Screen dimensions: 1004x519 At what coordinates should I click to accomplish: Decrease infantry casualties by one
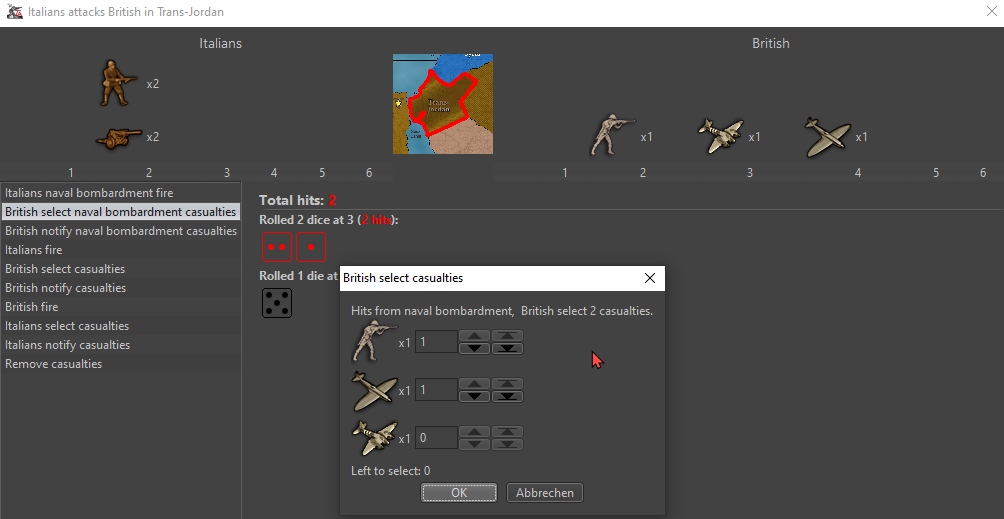[x=474, y=348]
